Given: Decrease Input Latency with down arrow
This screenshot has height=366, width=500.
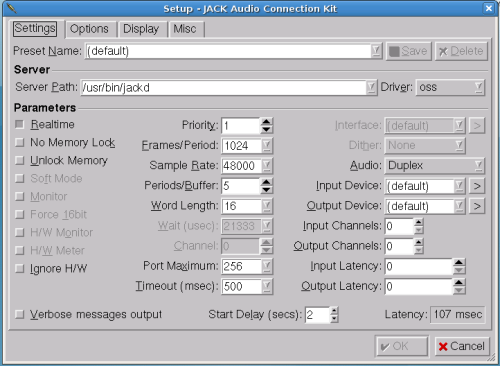Looking at the screenshot, I should pos(459,270).
